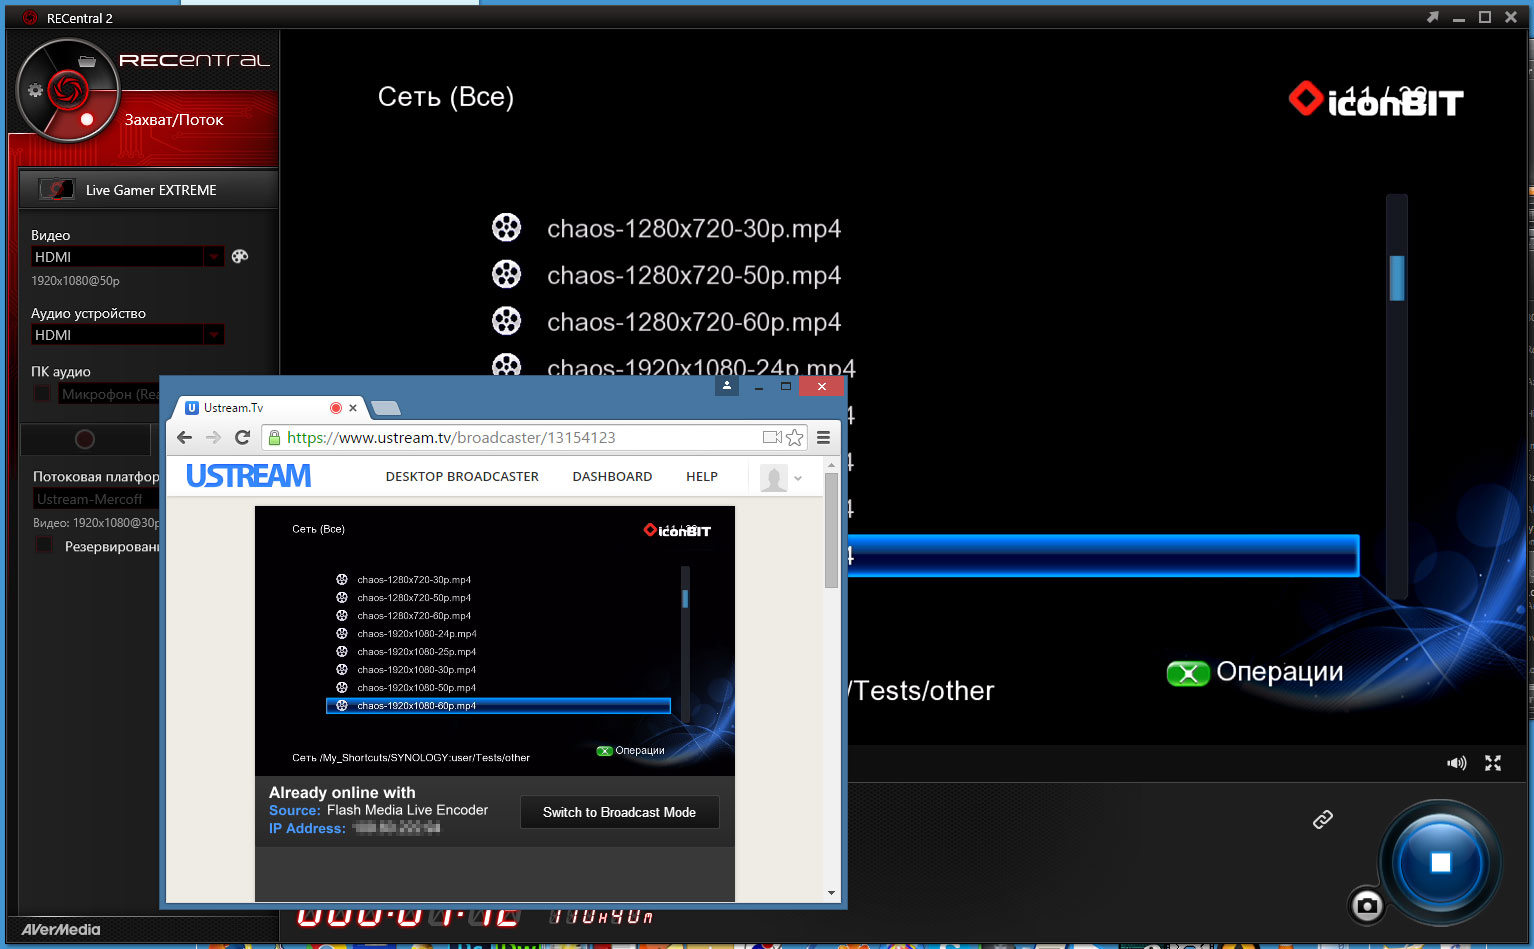
Task: Enable the Резервирование checkbox
Action: [x=44, y=545]
